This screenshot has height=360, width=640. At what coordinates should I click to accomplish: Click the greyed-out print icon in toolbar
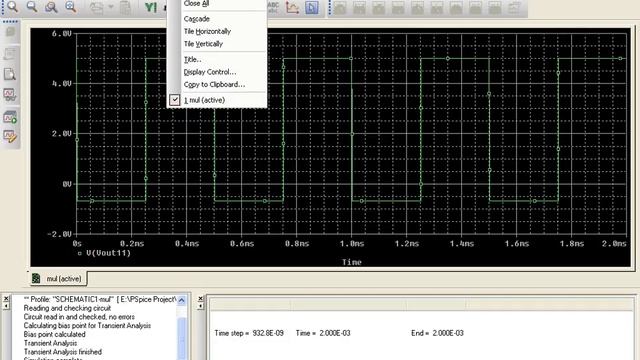click(96, 7)
